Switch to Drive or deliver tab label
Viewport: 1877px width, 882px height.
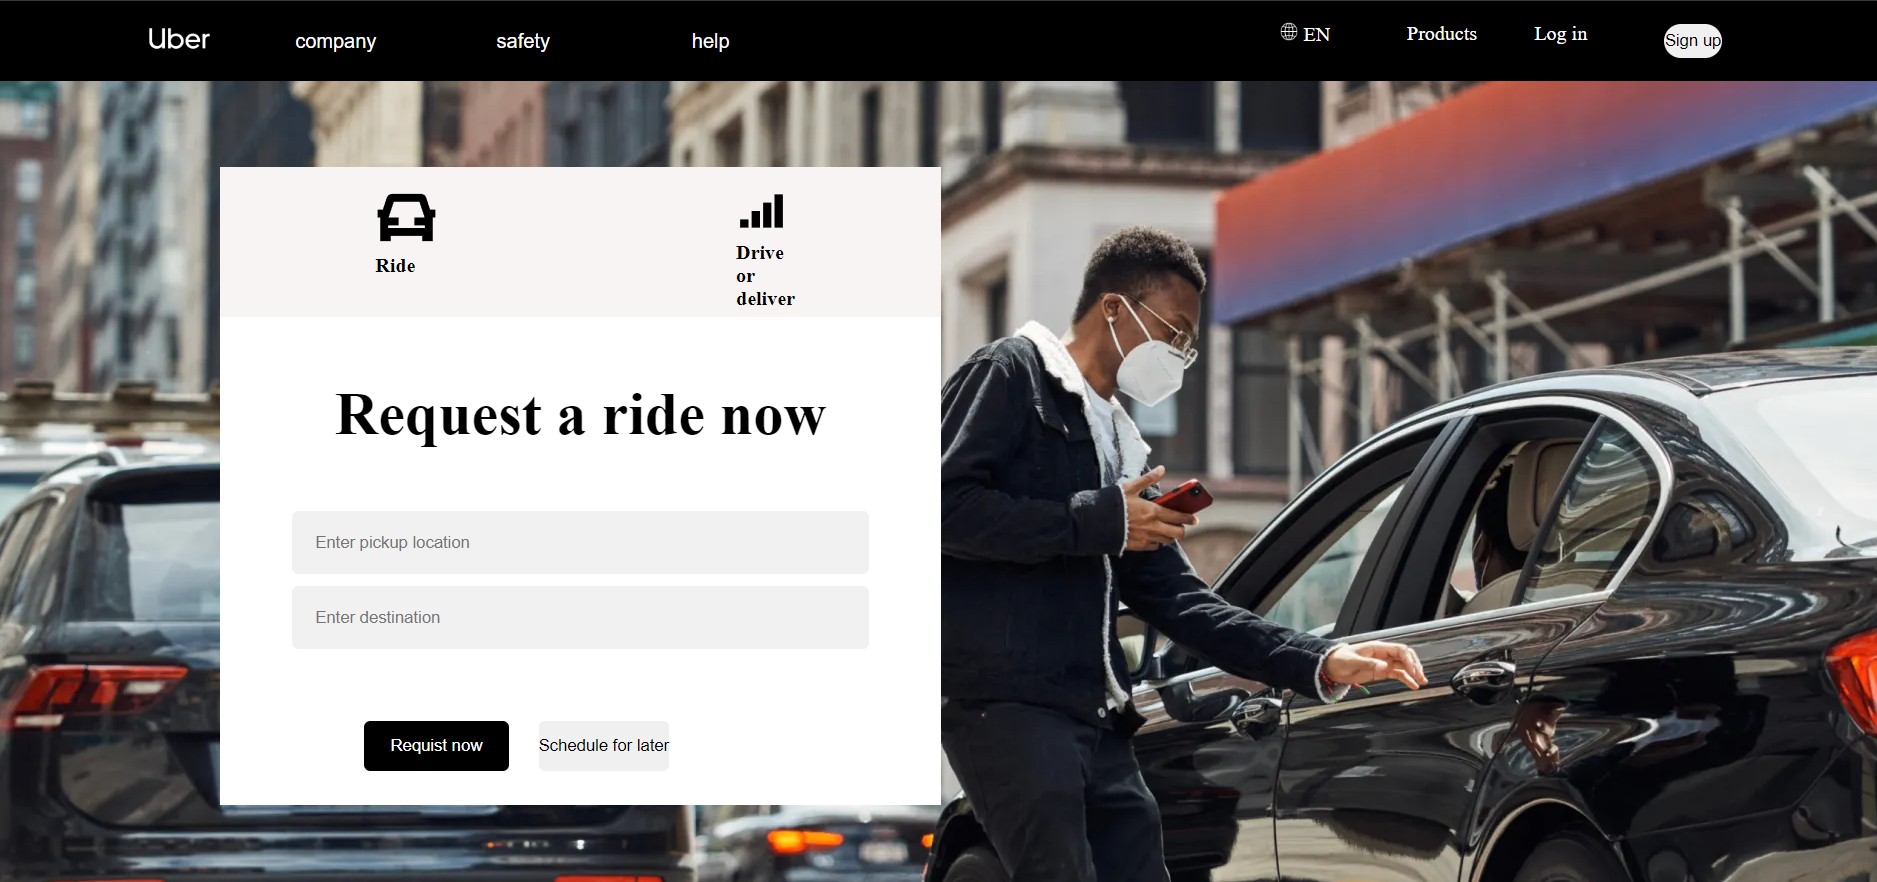coord(765,276)
